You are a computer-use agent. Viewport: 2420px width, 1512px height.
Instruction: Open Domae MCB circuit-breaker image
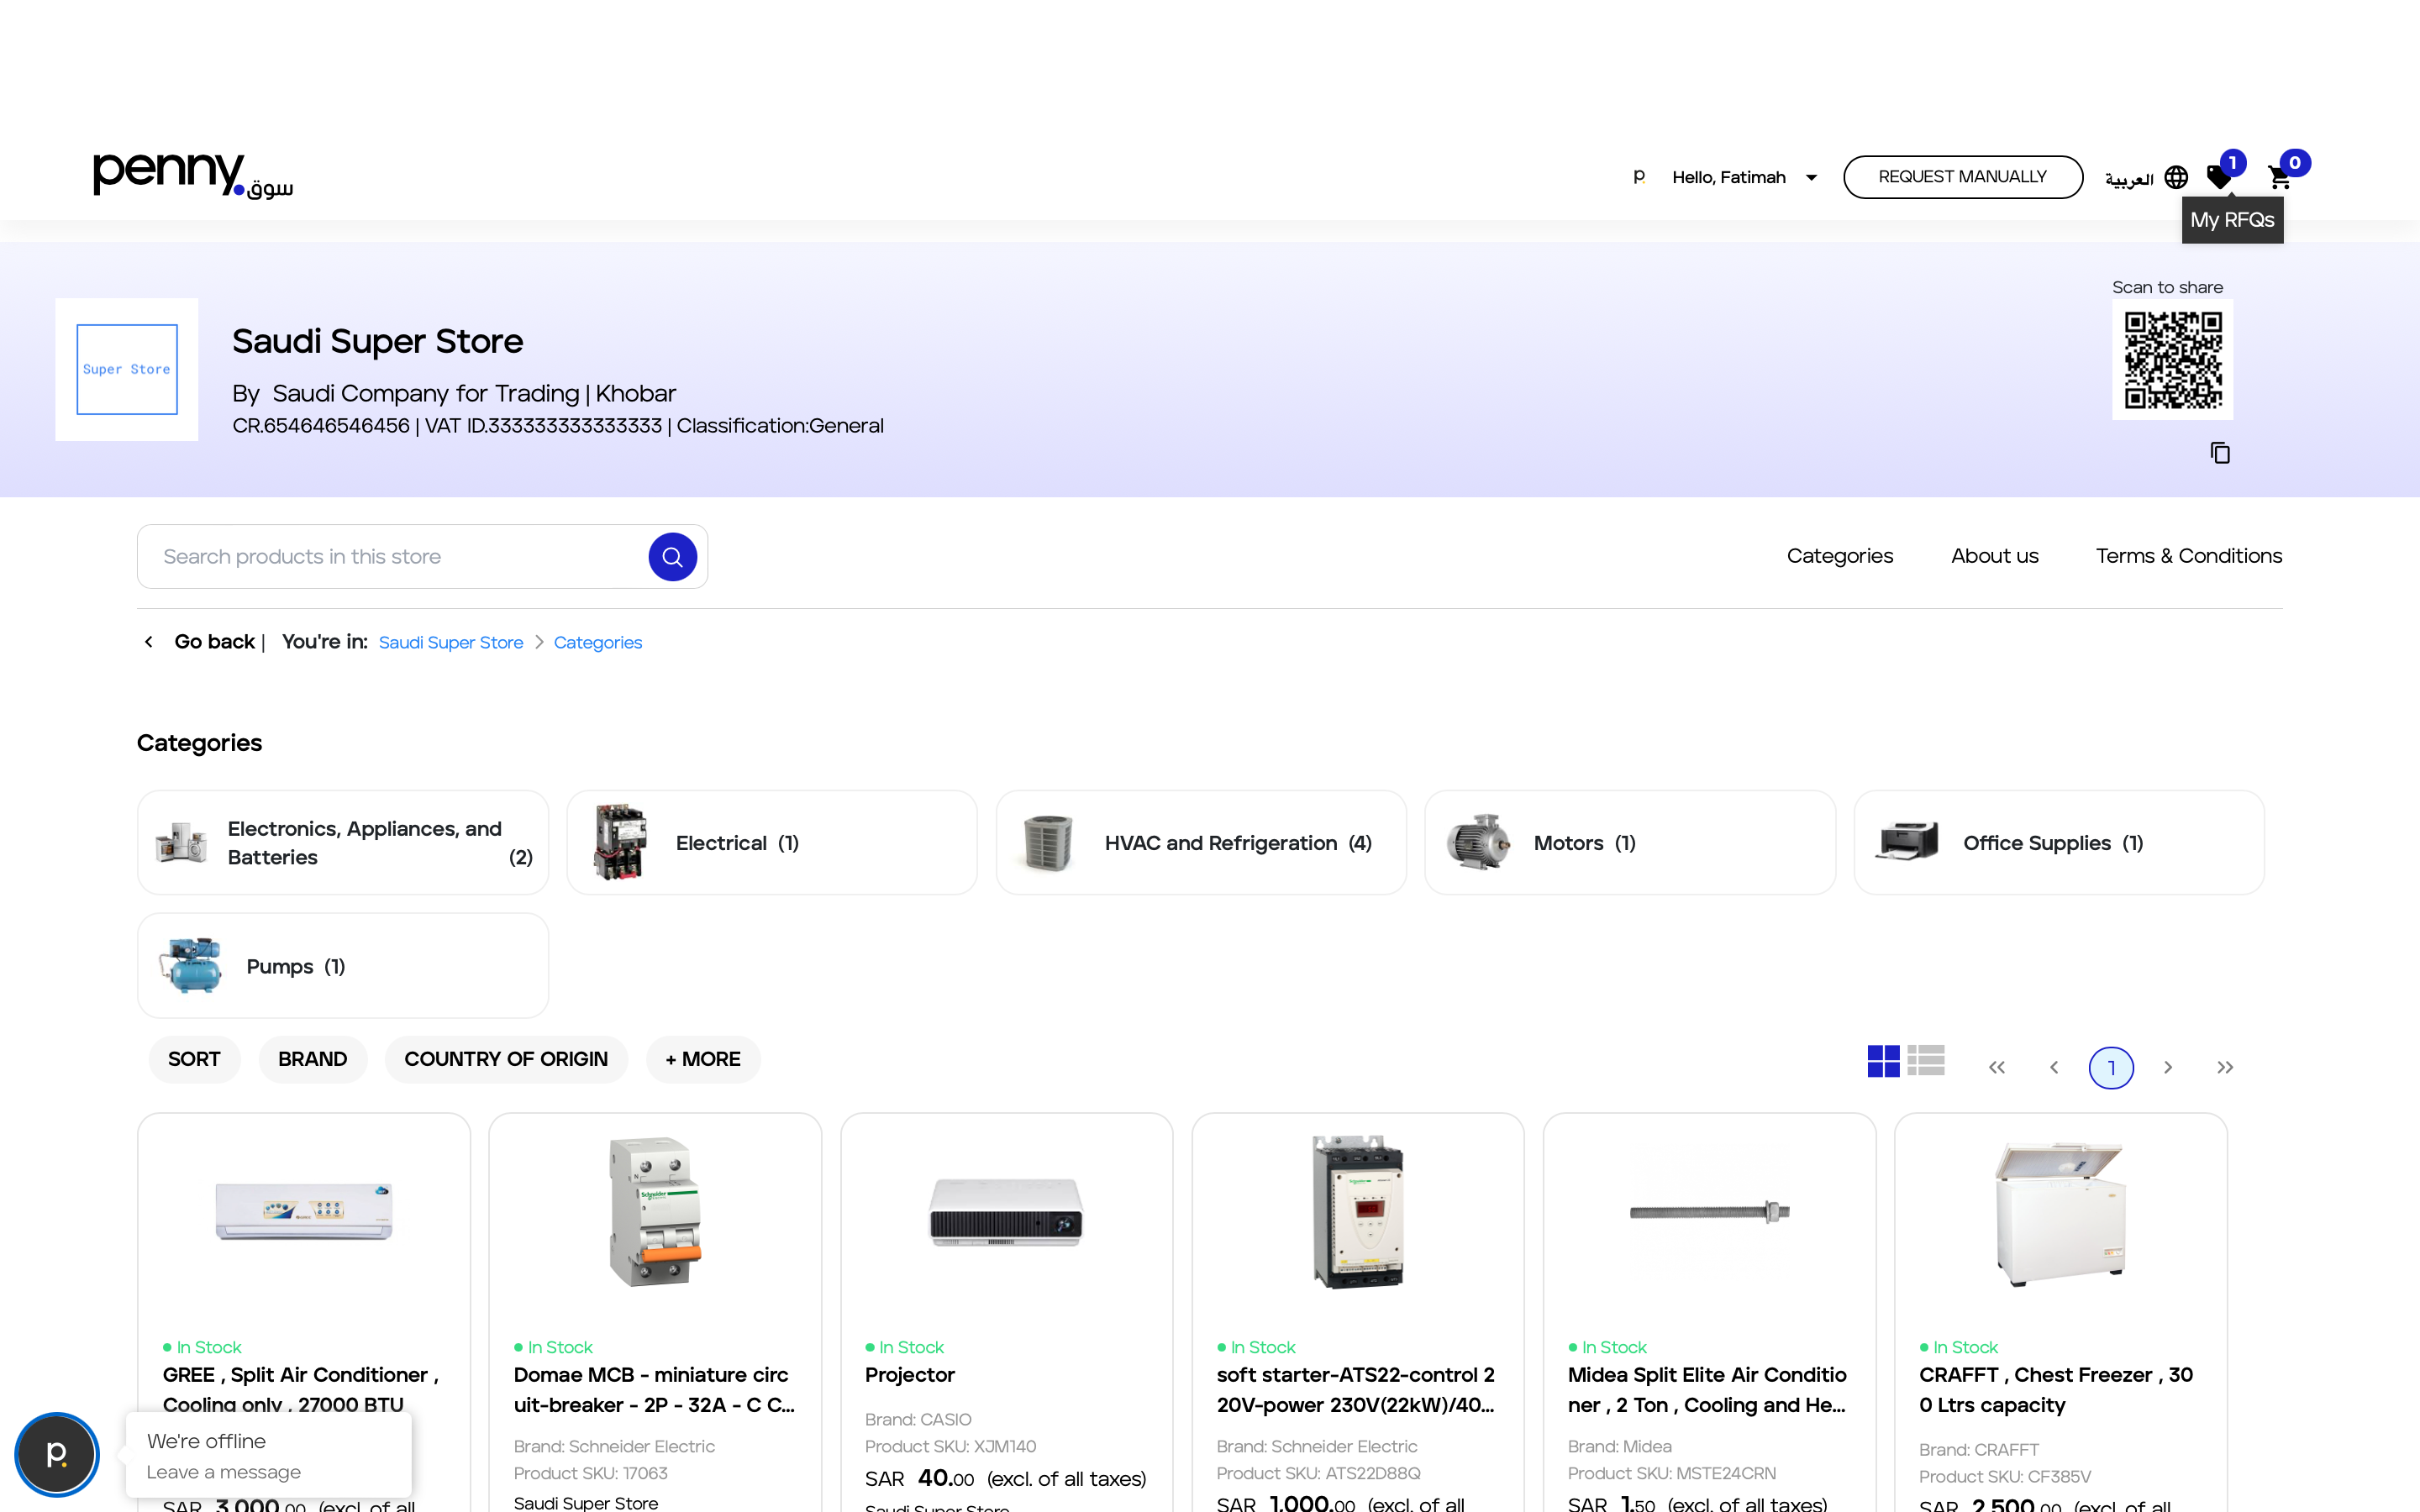(655, 1211)
